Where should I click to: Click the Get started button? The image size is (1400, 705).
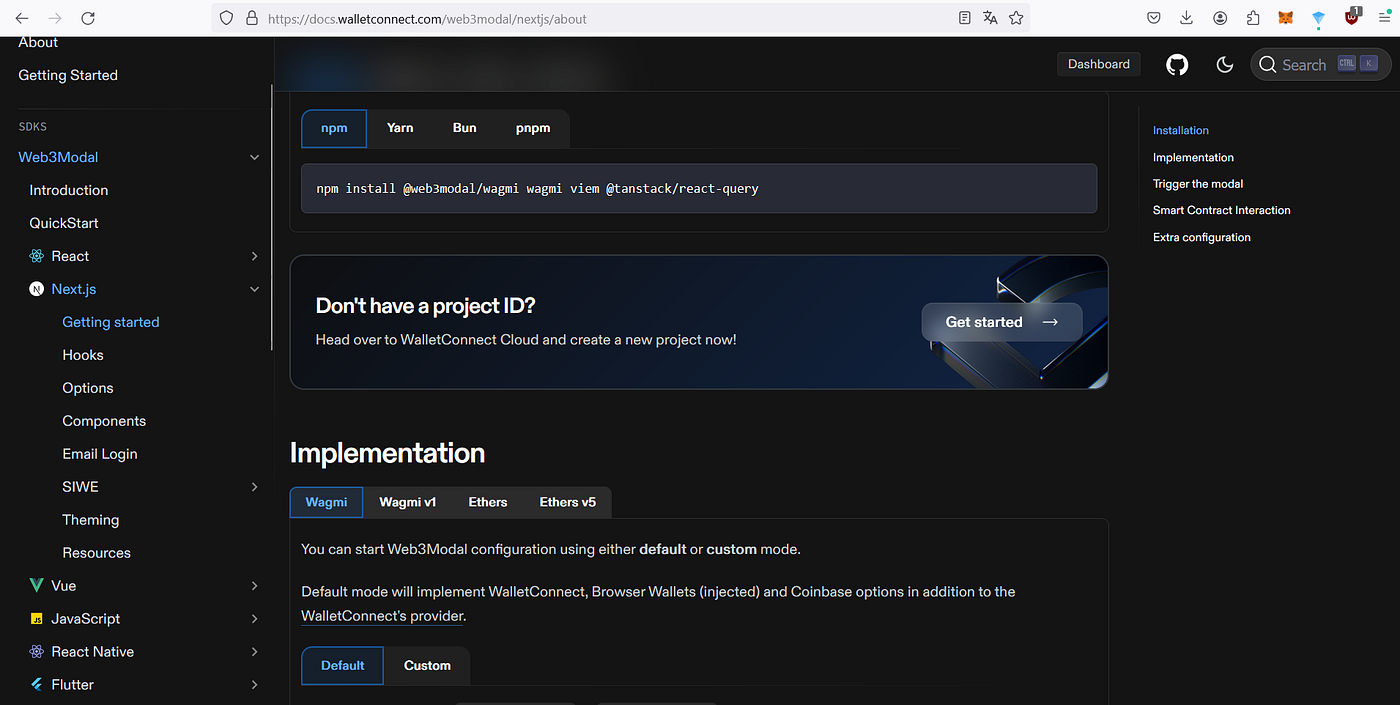pyautogui.click(x=1002, y=322)
